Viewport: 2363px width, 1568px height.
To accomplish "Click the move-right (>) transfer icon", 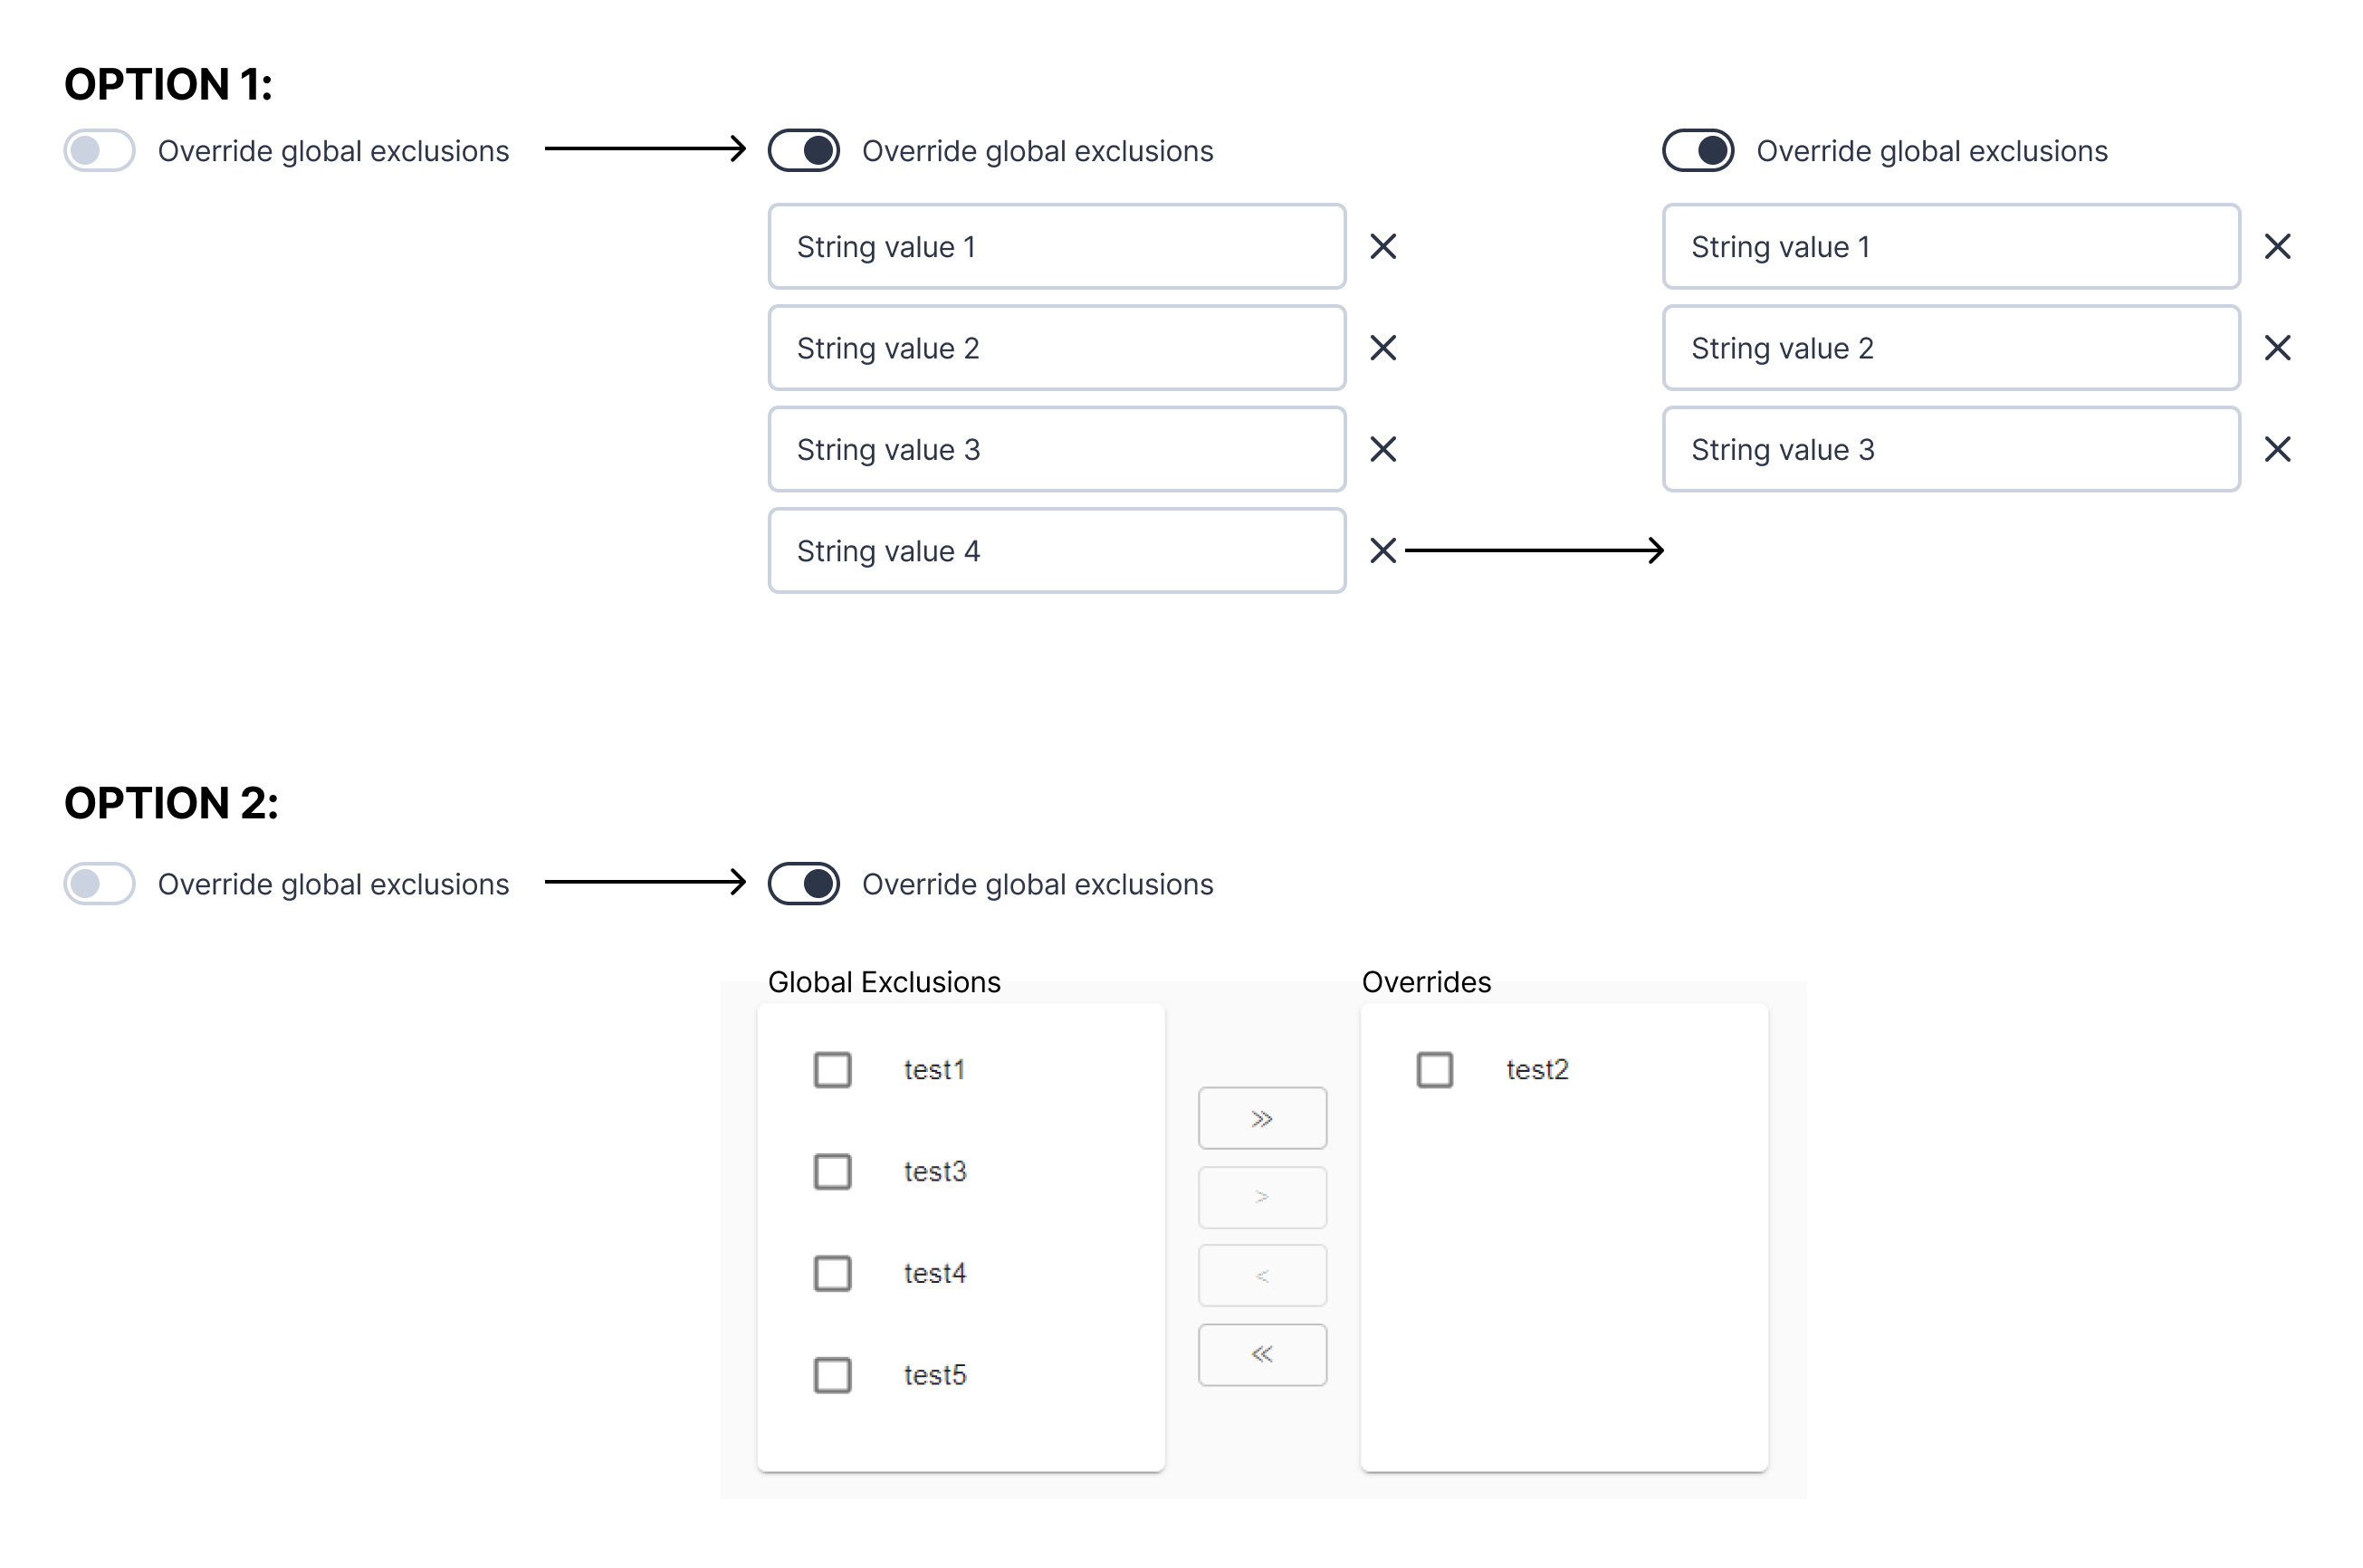I will [x=1264, y=1195].
